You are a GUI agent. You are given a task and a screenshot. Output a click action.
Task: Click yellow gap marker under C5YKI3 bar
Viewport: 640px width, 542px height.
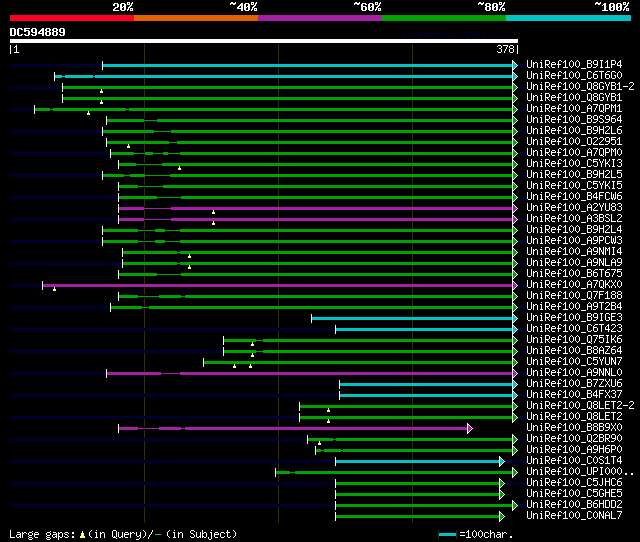point(179,168)
